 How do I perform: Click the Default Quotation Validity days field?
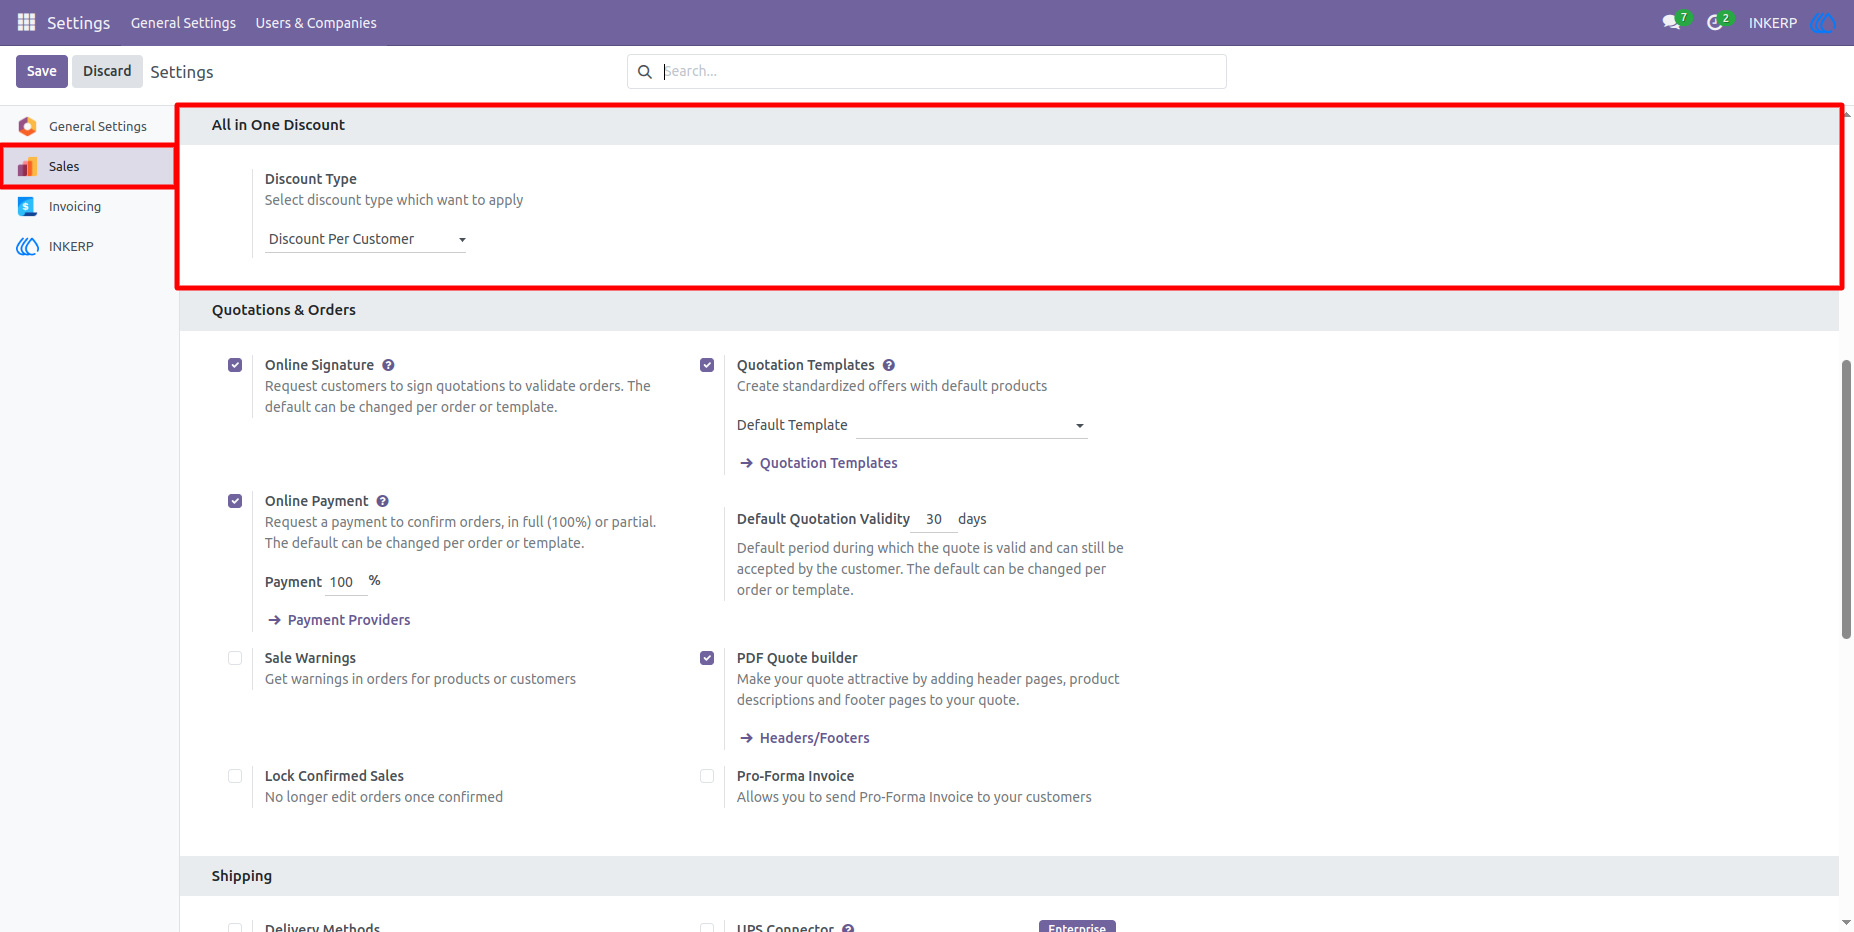(x=936, y=519)
